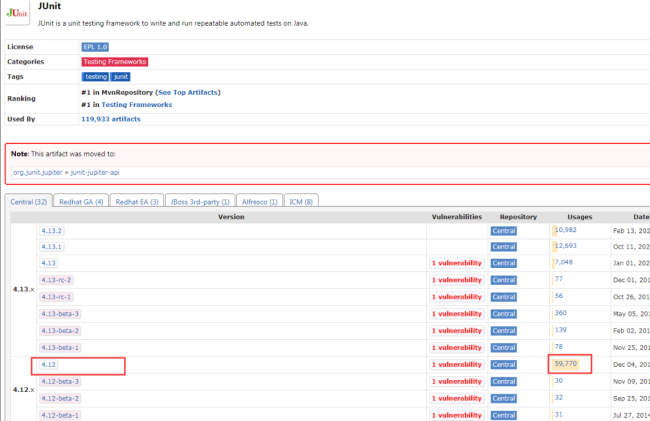Screen dimensions: 650x421
Task: Click the Vulnerabilities column header
Action: pos(457,217)
